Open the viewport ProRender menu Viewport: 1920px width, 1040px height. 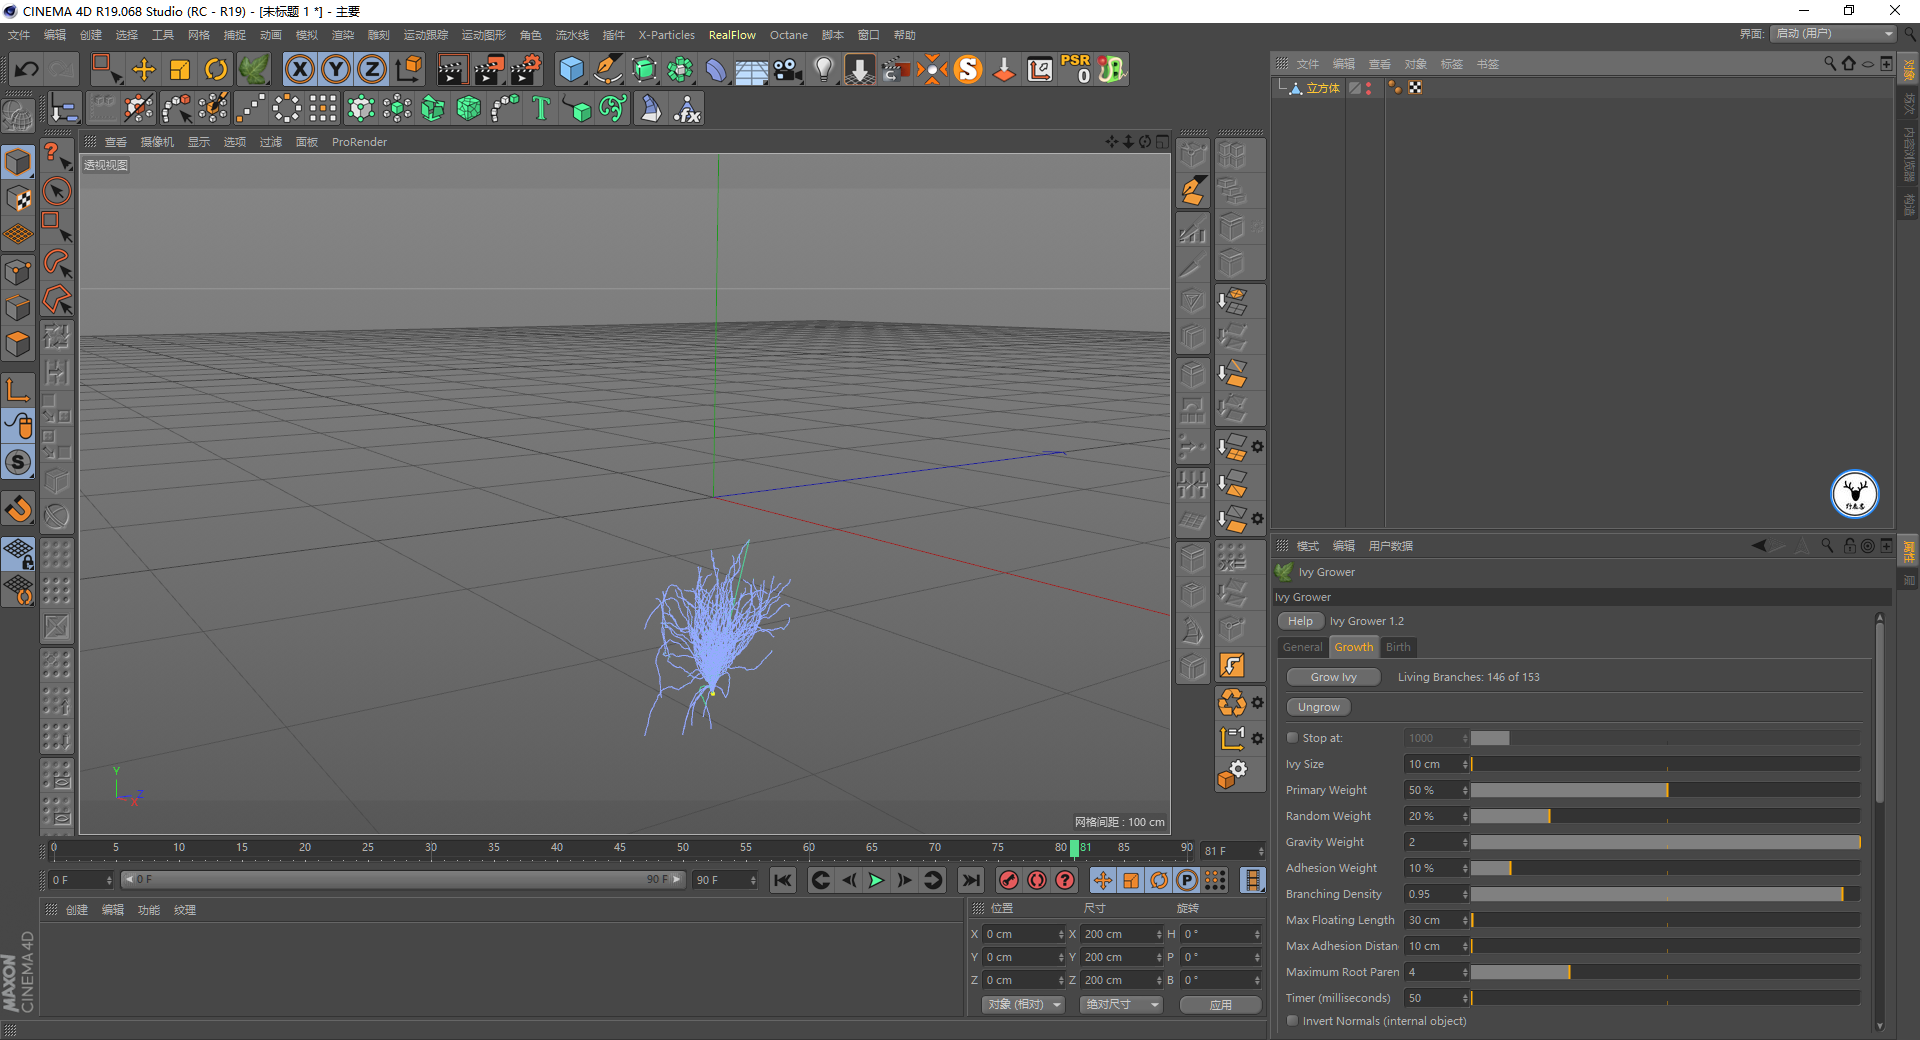coord(359,142)
